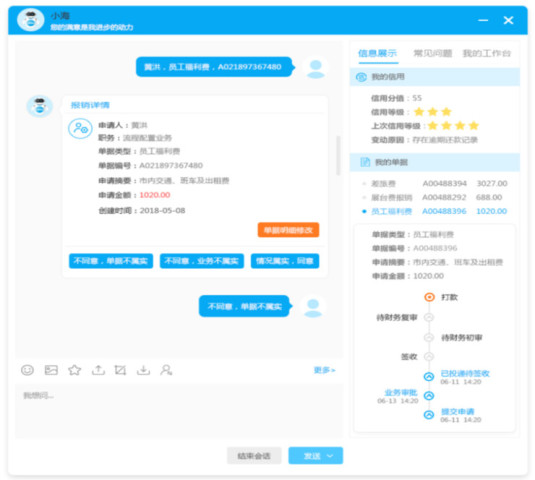The width and height of the screenshot is (535, 480).
Task: Click the download arrow icon
Action: pos(143,370)
